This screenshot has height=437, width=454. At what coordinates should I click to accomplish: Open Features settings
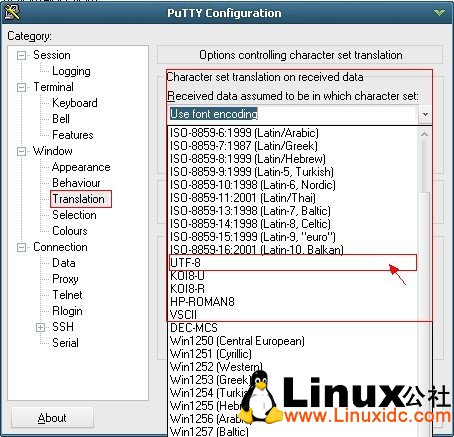tap(73, 135)
